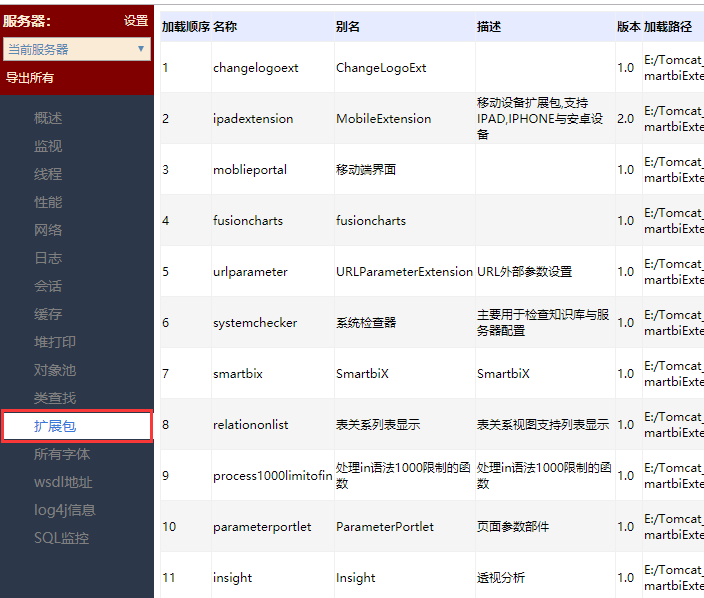Select 类查找 in the sidebar
The width and height of the screenshot is (704, 598).
tap(55, 398)
